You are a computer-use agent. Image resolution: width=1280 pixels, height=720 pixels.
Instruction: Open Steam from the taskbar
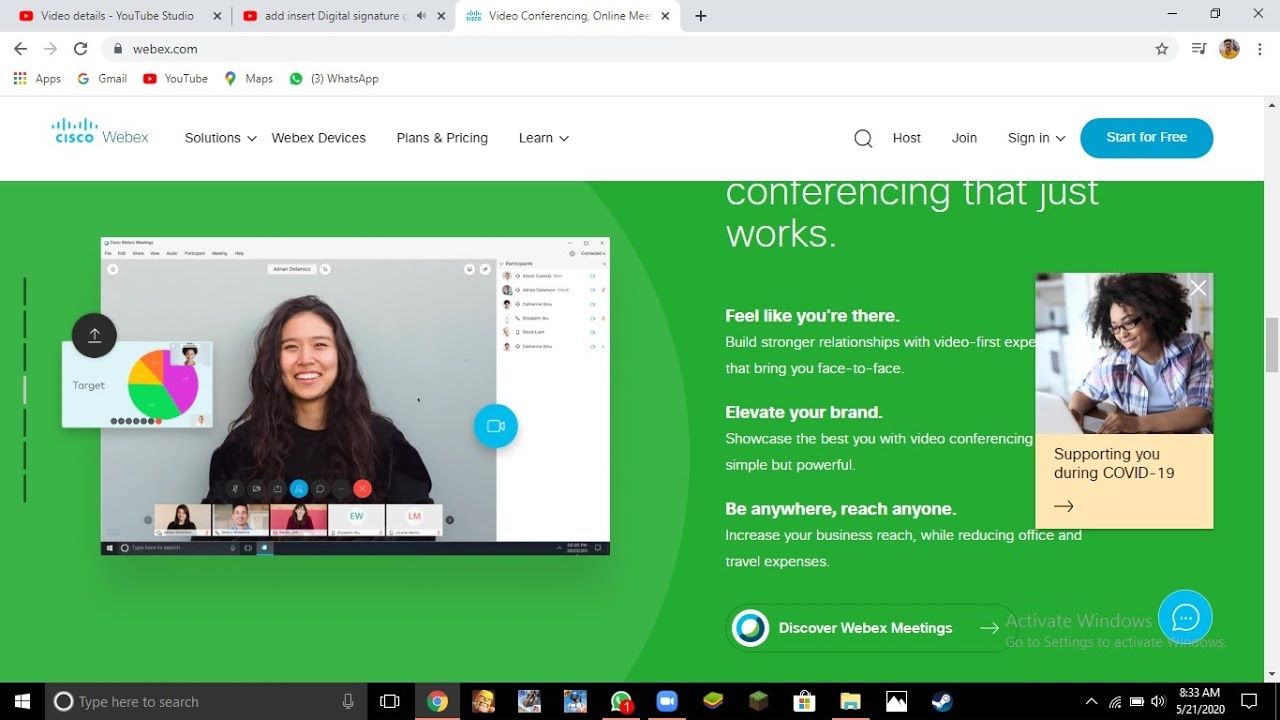tap(941, 701)
